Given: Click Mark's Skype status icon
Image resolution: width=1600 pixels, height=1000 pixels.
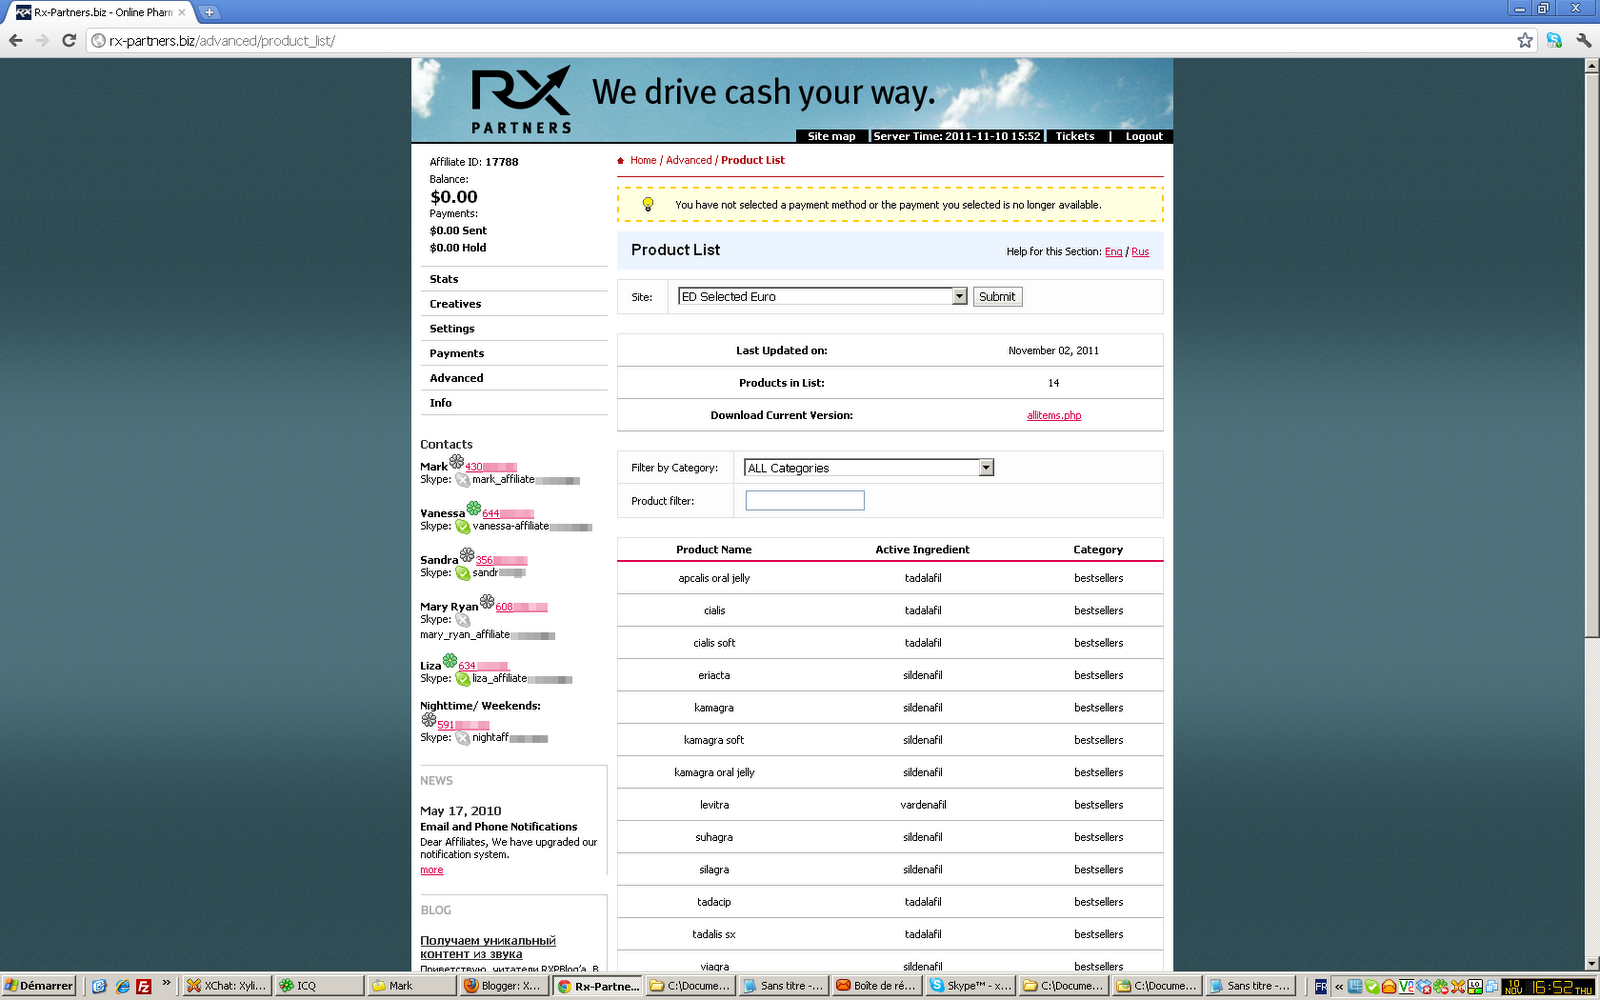Looking at the screenshot, I should pyautogui.click(x=462, y=480).
